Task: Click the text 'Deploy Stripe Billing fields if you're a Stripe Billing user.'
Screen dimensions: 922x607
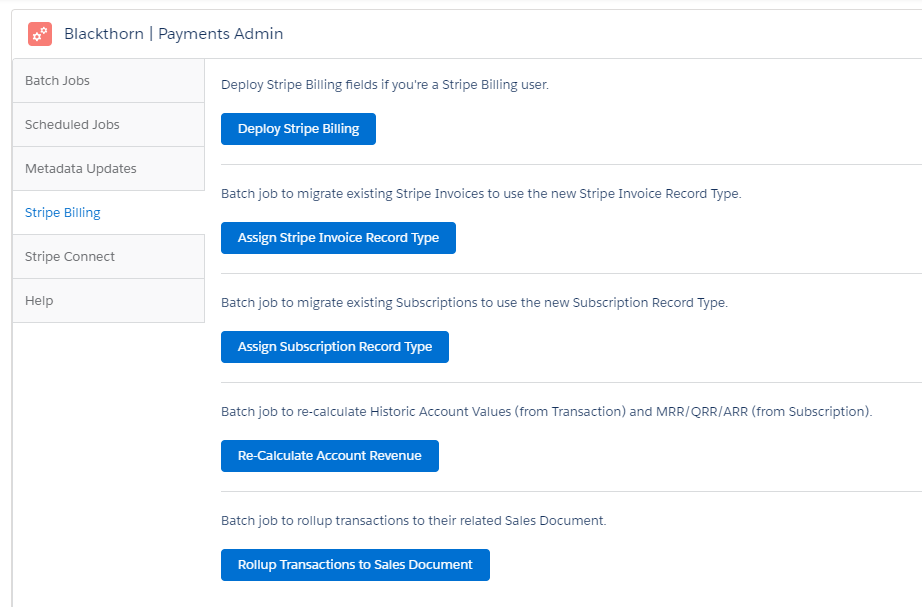Action: click(x=385, y=85)
